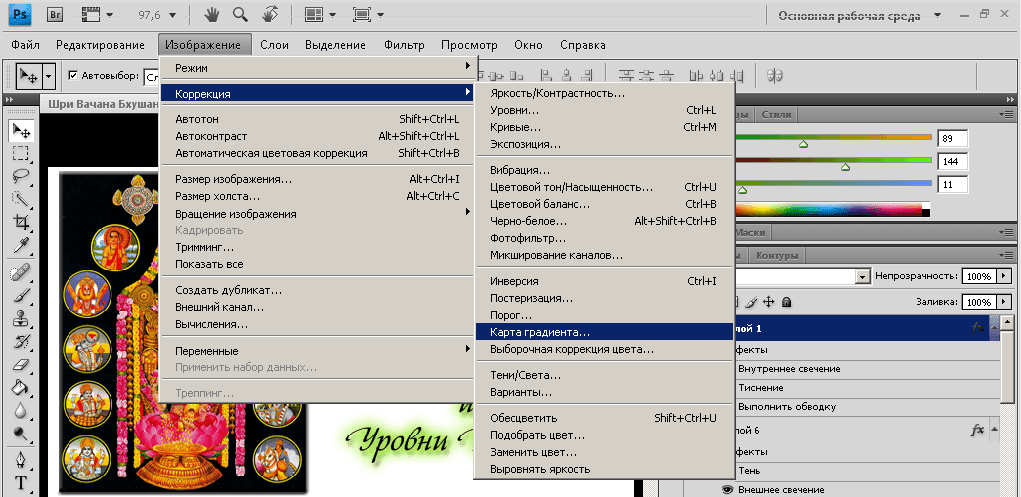1021x497 pixels.
Task: Choose Уровни from the Коррекция submenu
Action: pos(604,110)
